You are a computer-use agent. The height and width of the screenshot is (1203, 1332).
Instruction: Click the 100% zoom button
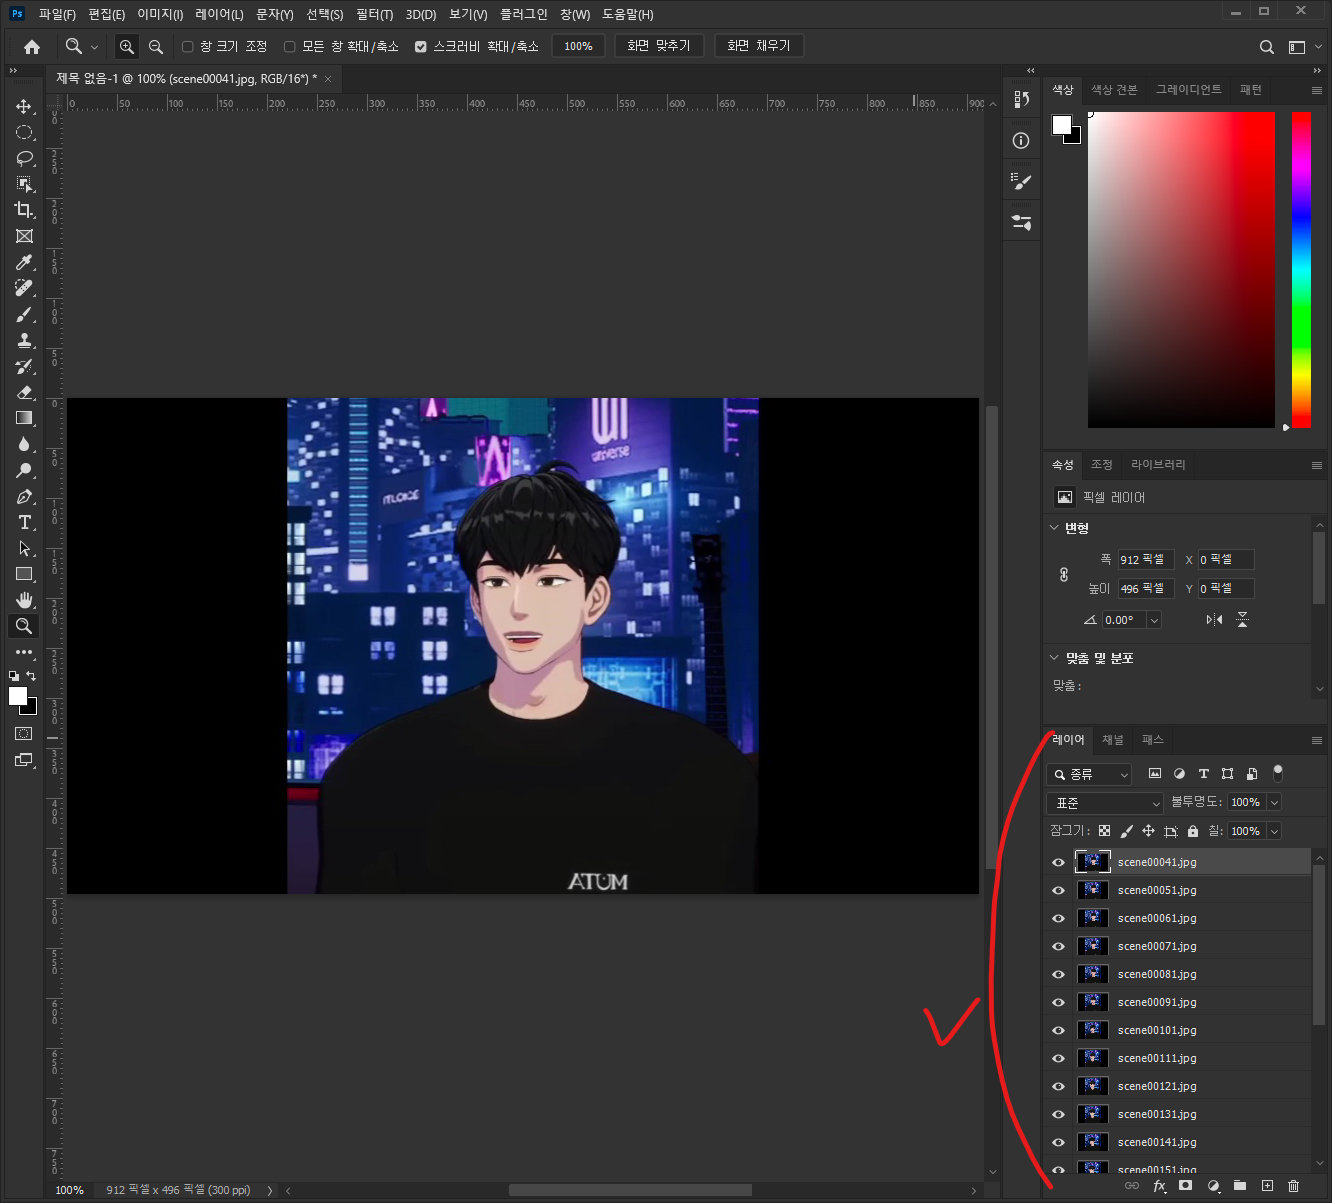[x=578, y=46]
